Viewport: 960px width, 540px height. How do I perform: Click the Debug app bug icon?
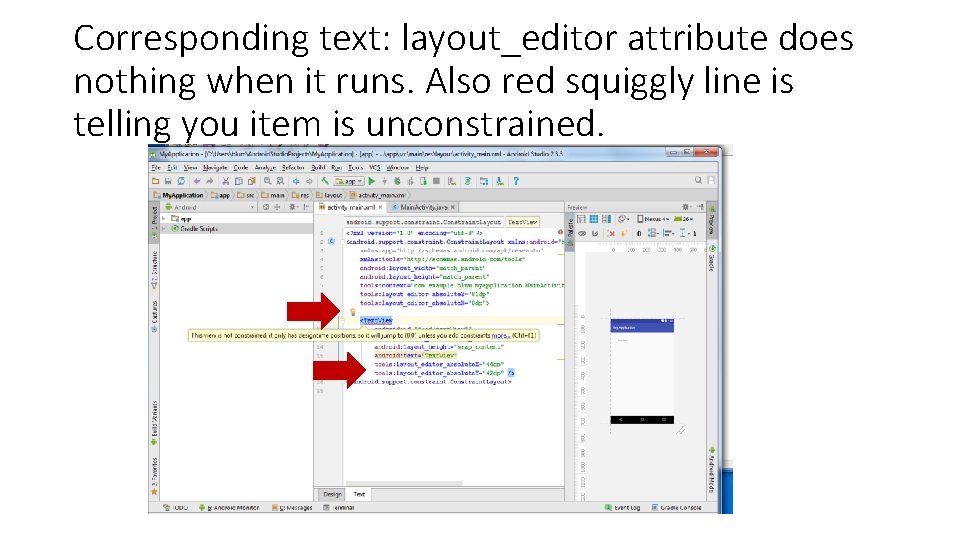tap(397, 181)
